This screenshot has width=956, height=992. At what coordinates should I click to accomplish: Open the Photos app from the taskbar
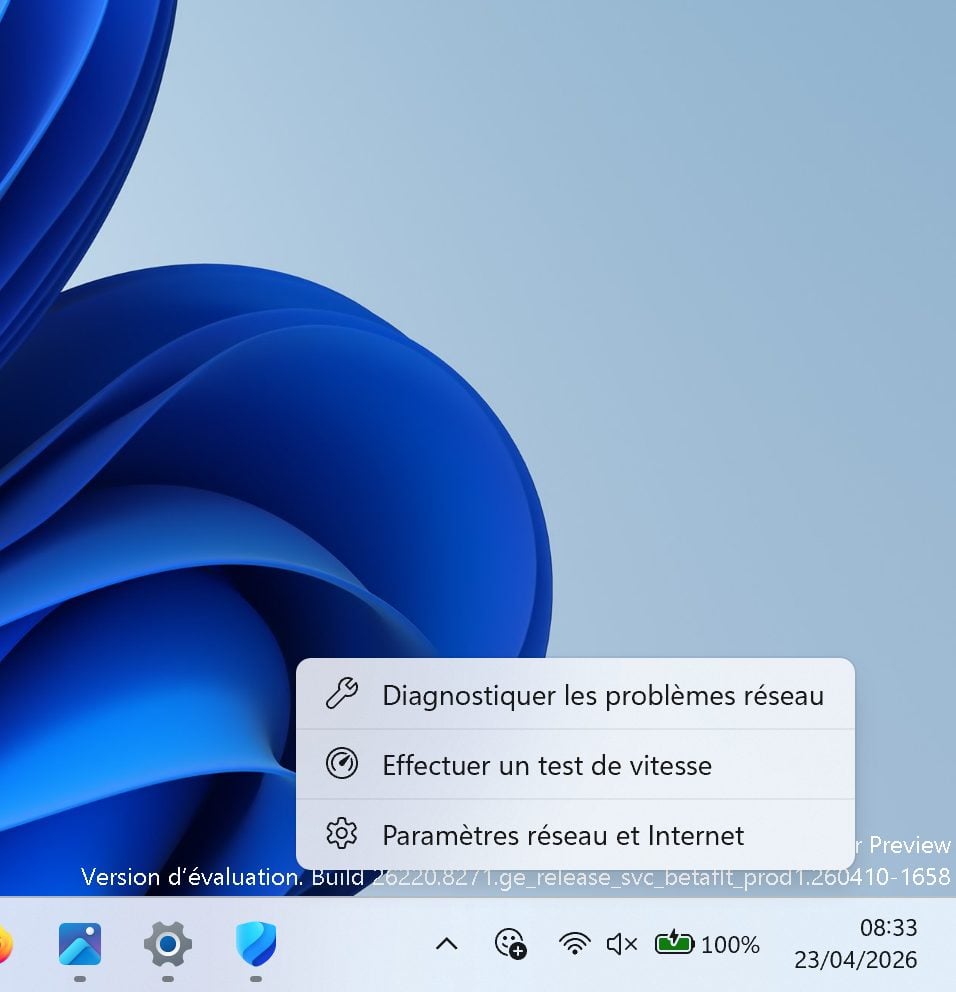[80, 943]
